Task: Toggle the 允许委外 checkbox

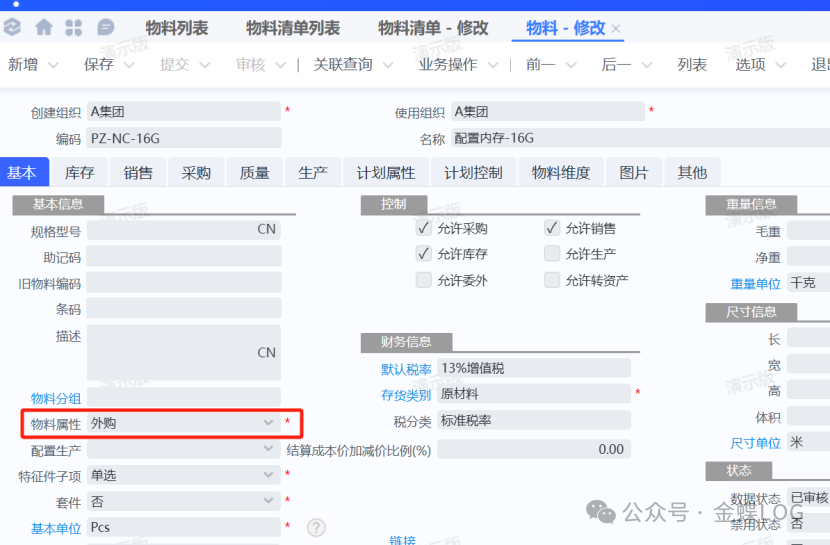Action: (x=424, y=280)
